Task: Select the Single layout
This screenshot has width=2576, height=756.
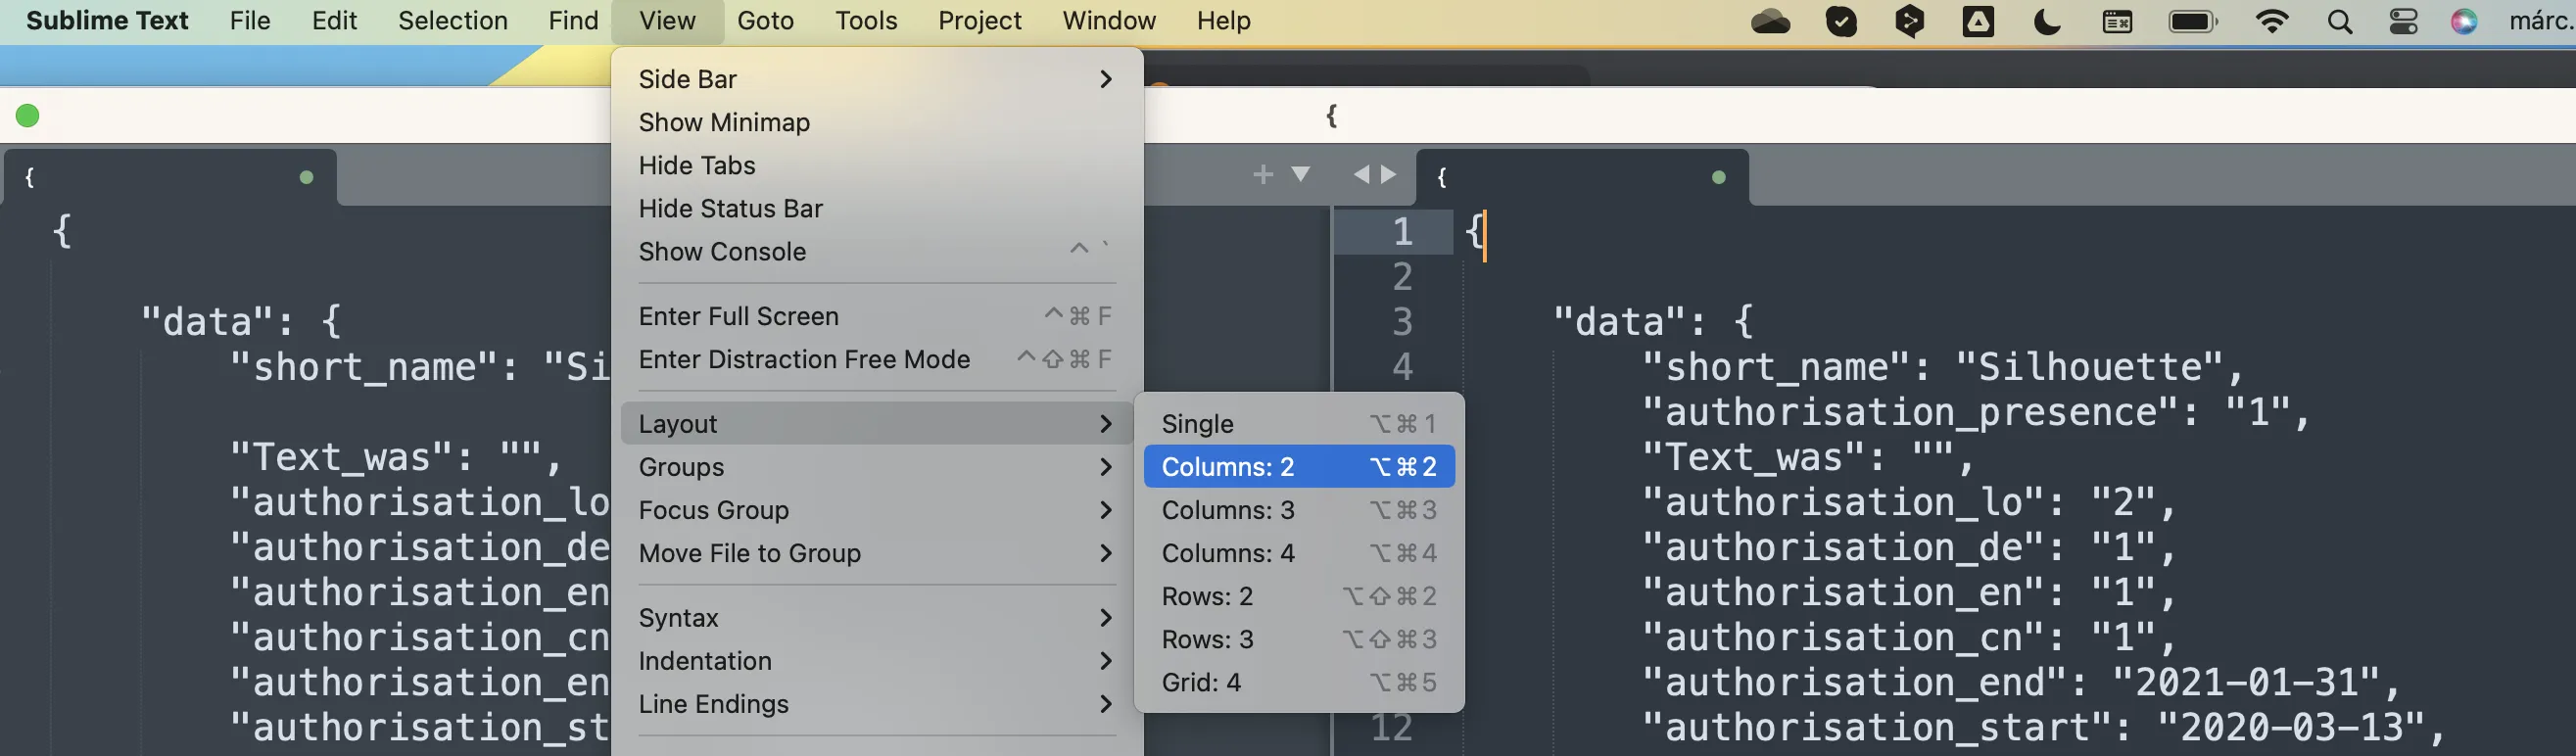Action: point(1299,424)
